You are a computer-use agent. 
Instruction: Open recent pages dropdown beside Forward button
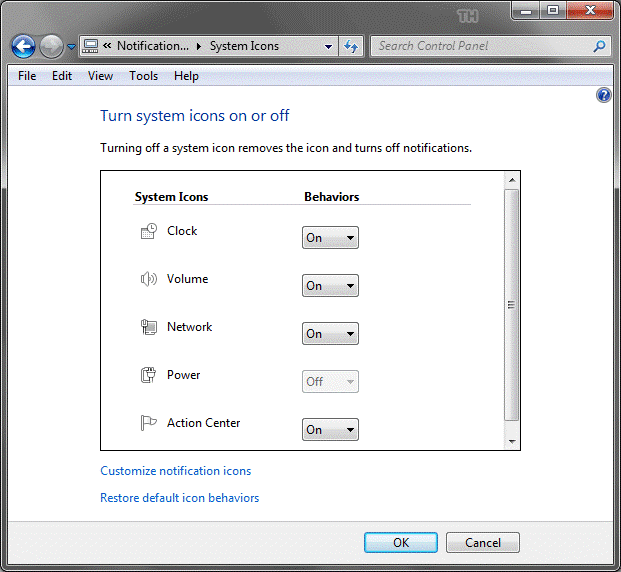(71, 47)
